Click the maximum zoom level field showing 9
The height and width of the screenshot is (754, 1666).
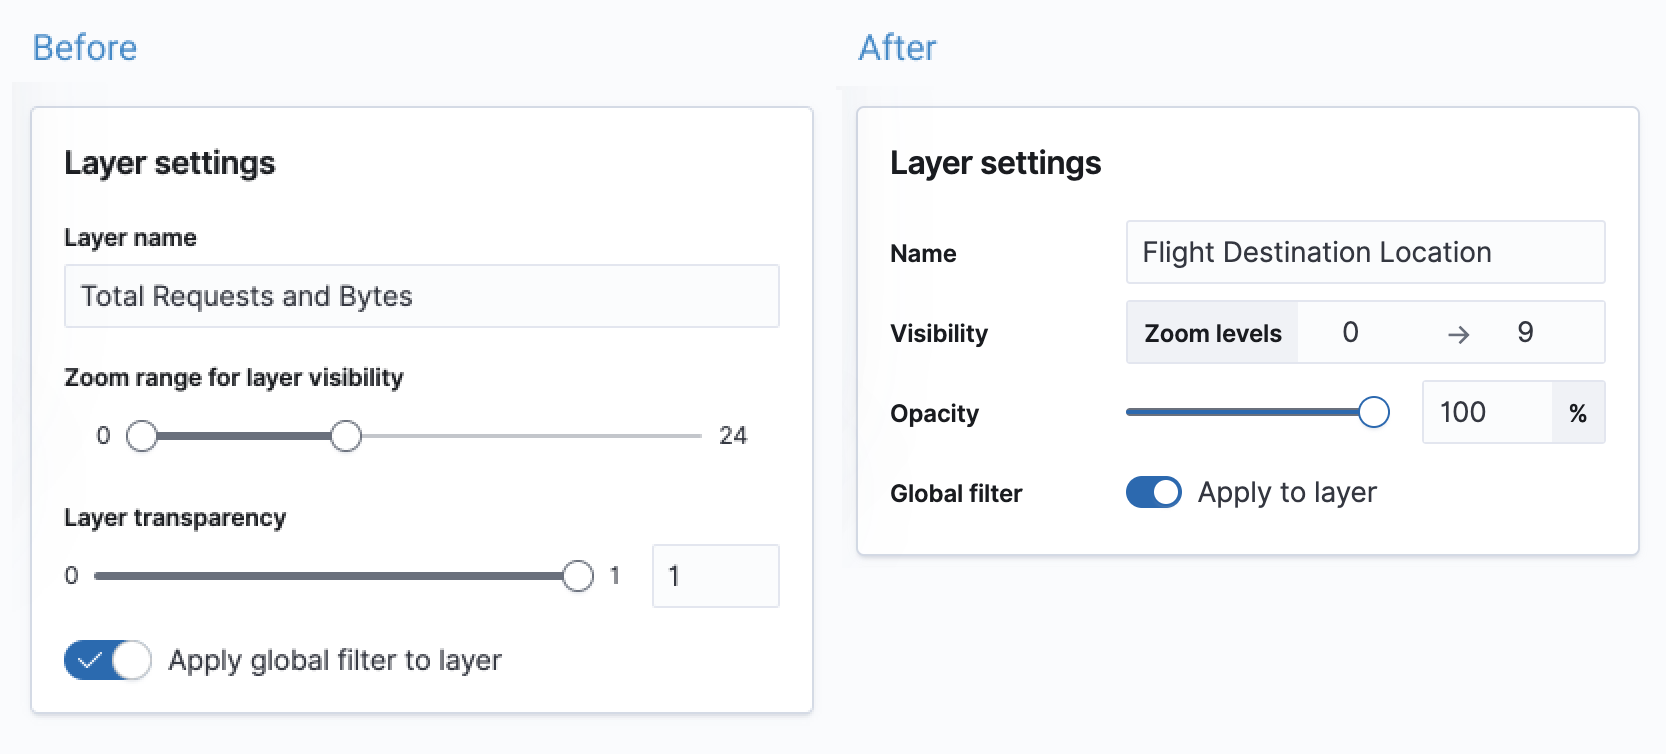(1525, 332)
